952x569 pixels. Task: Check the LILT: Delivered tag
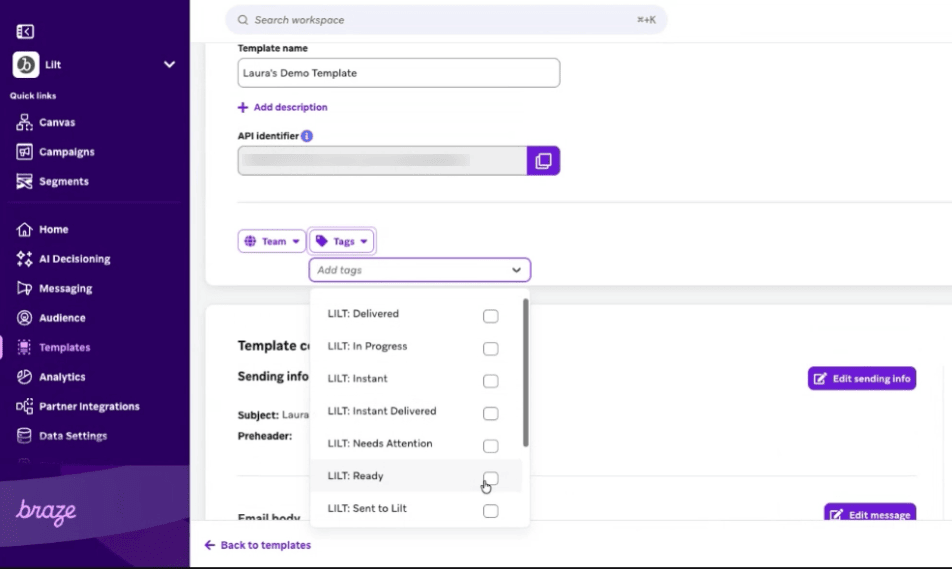[x=491, y=316]
